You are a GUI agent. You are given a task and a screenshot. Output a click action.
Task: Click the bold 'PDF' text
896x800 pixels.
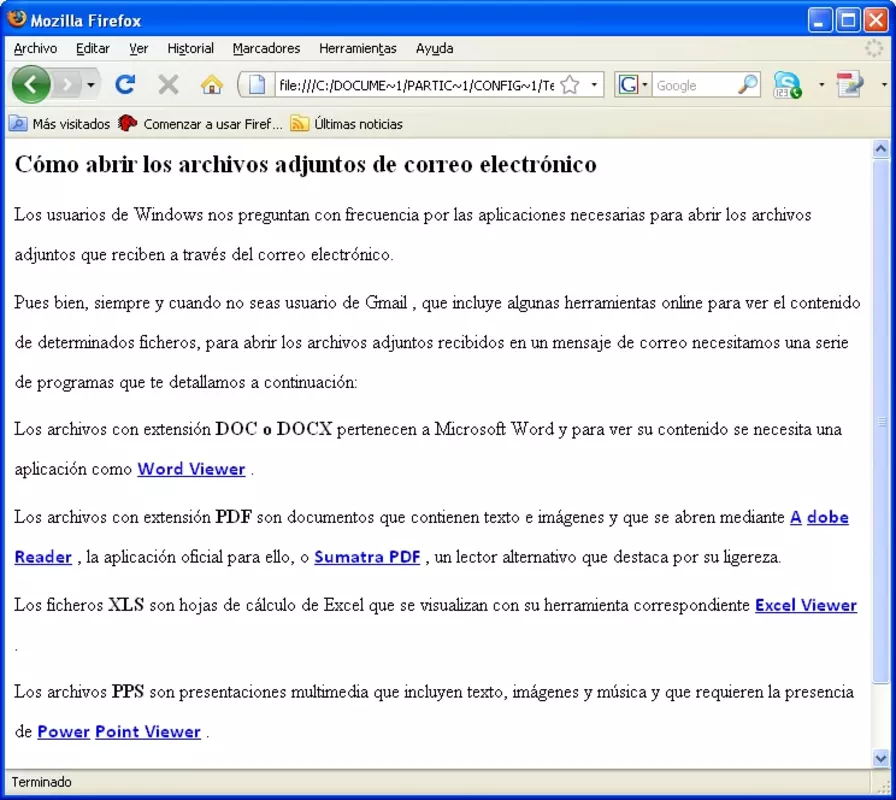(234, 517)
